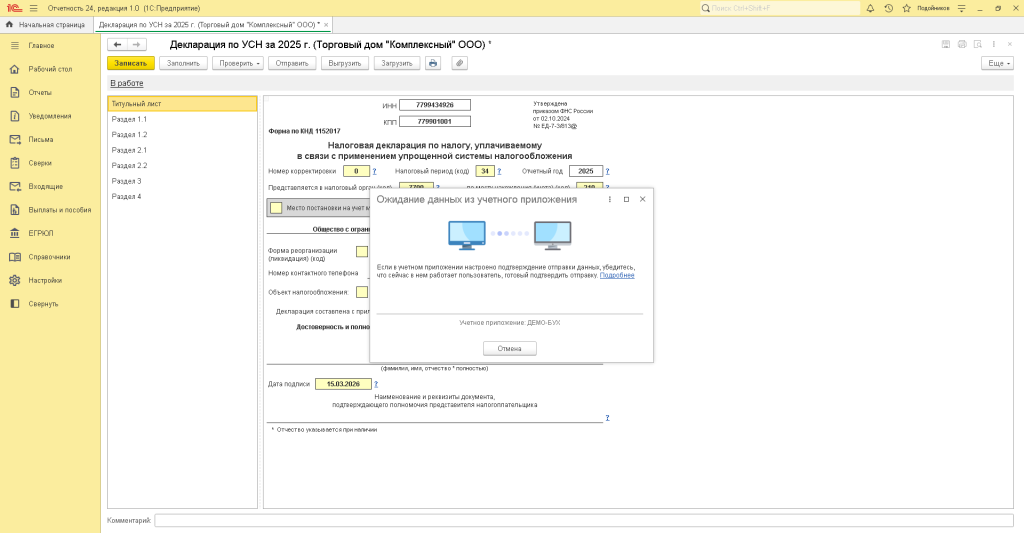
Task: Close the Декларация по УСН tab
Action: tap(326, 25)
